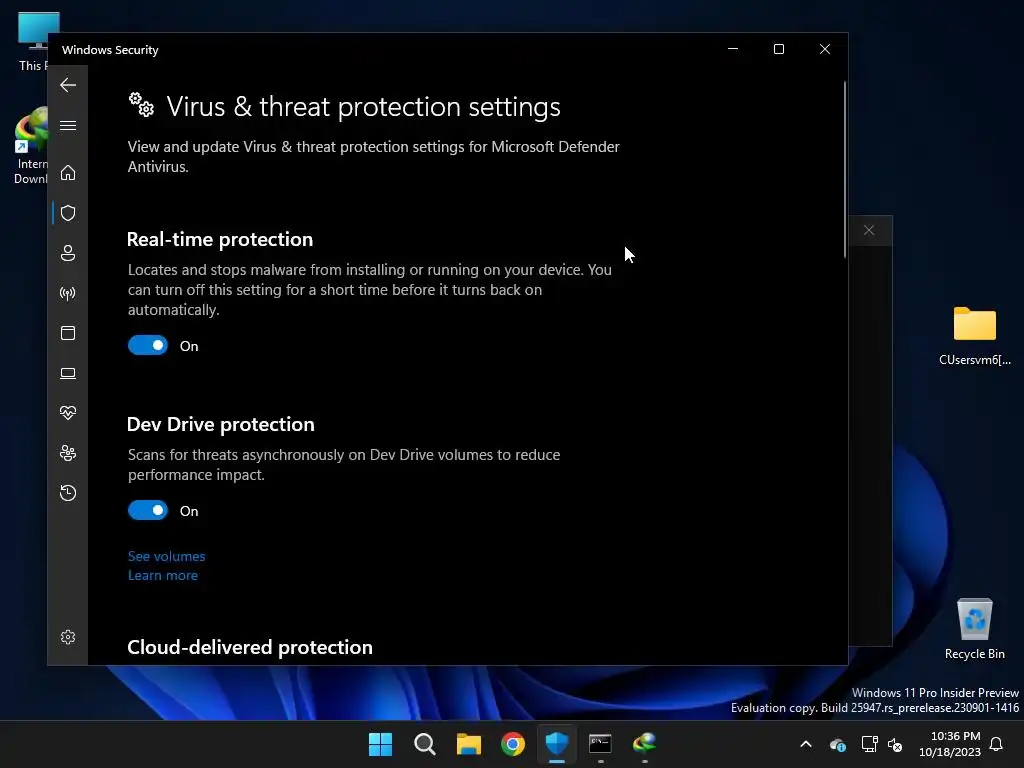Open Learn more link under Dev Drive

click(163, 575)
